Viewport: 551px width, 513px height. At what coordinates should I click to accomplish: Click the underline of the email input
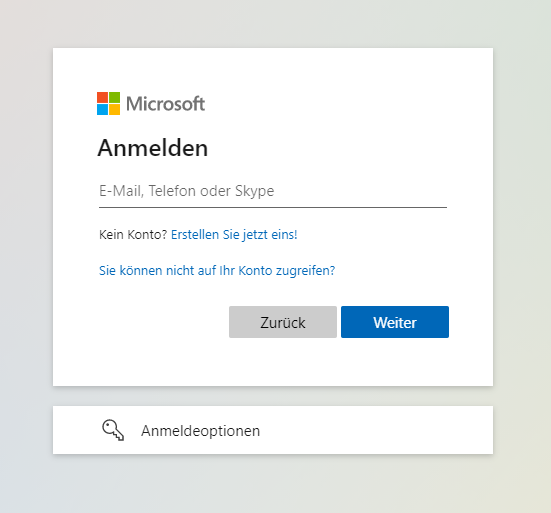coord(273,207)
